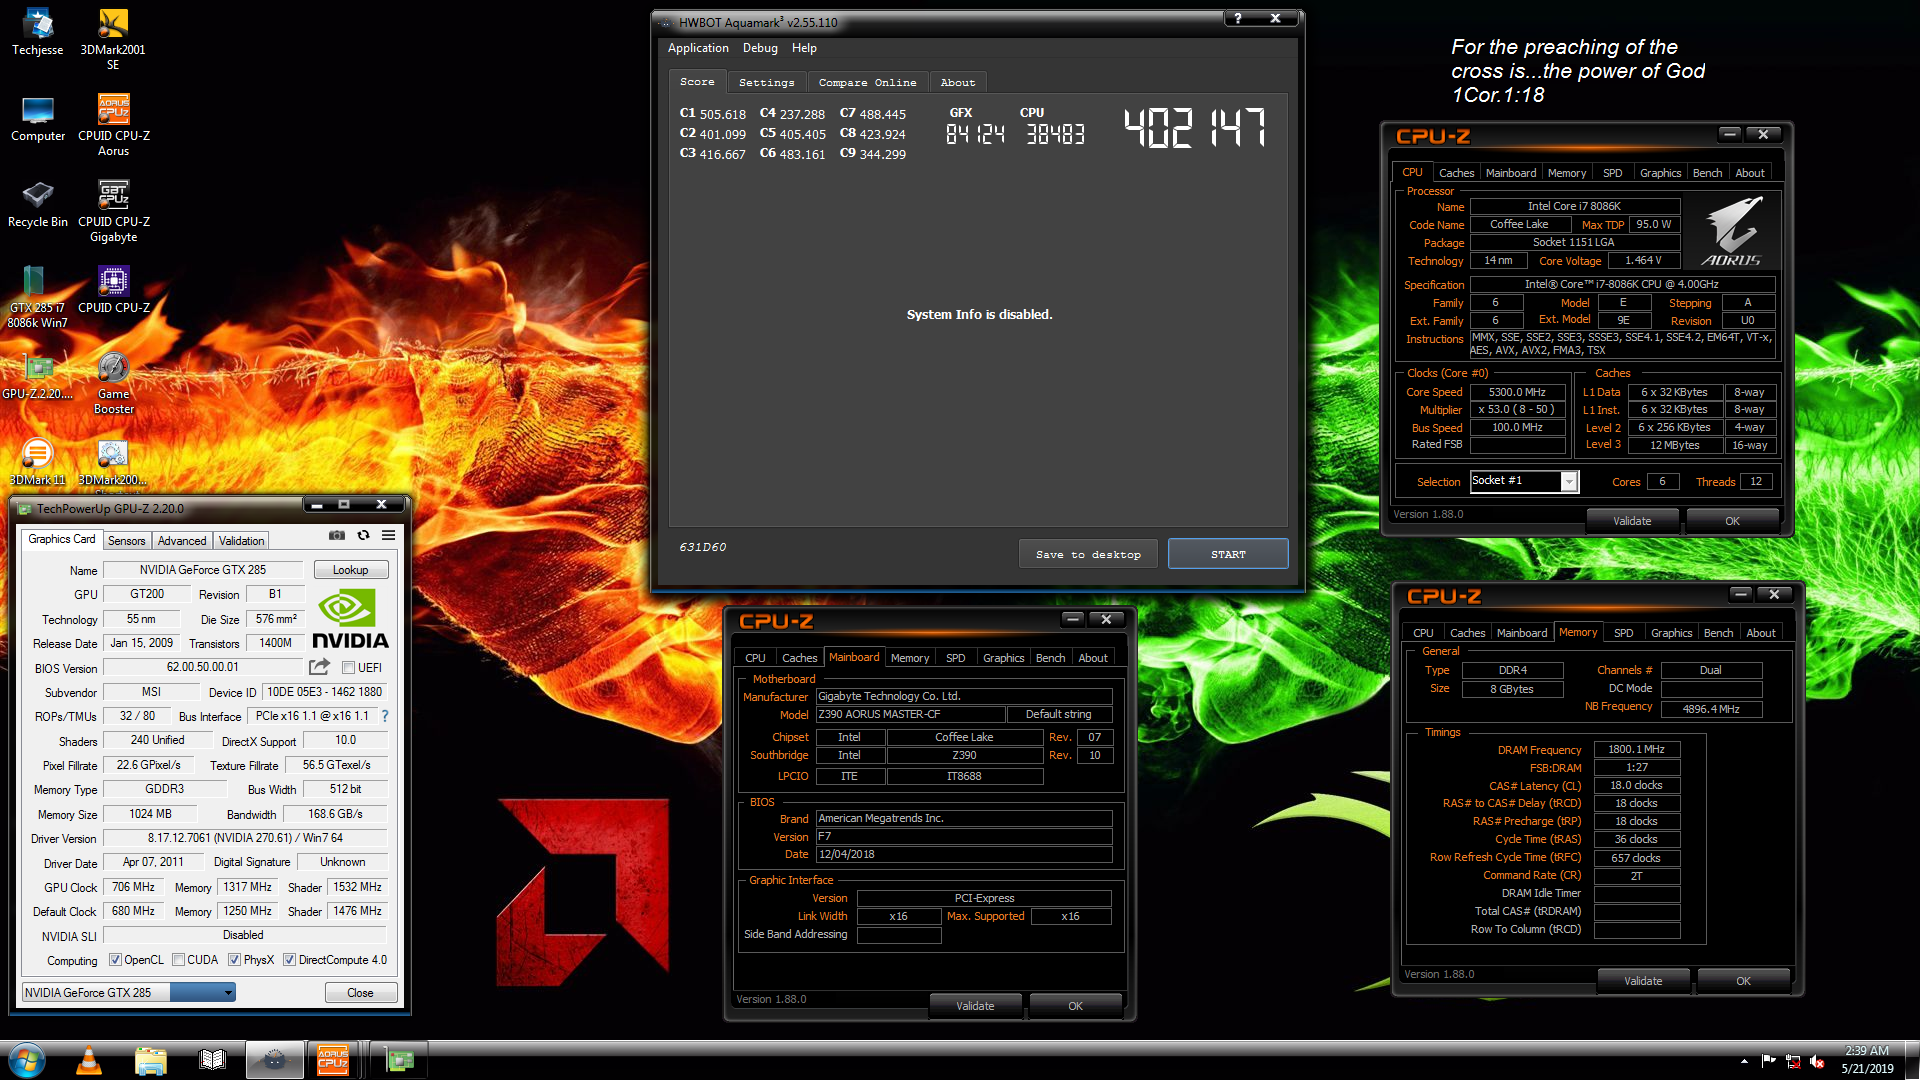Image resolution: width=1920 pixels, height=1080 pixels.
Task: Click Validate in the Memory CPU-Z window
Action: (1643, 981)
